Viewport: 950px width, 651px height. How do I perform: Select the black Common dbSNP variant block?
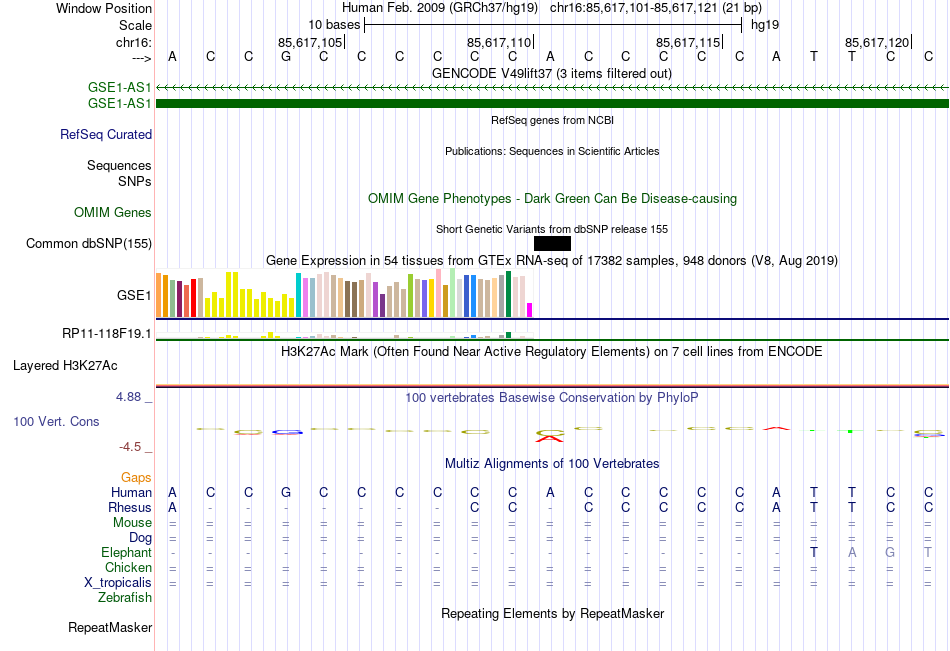[x=552, y=244]
